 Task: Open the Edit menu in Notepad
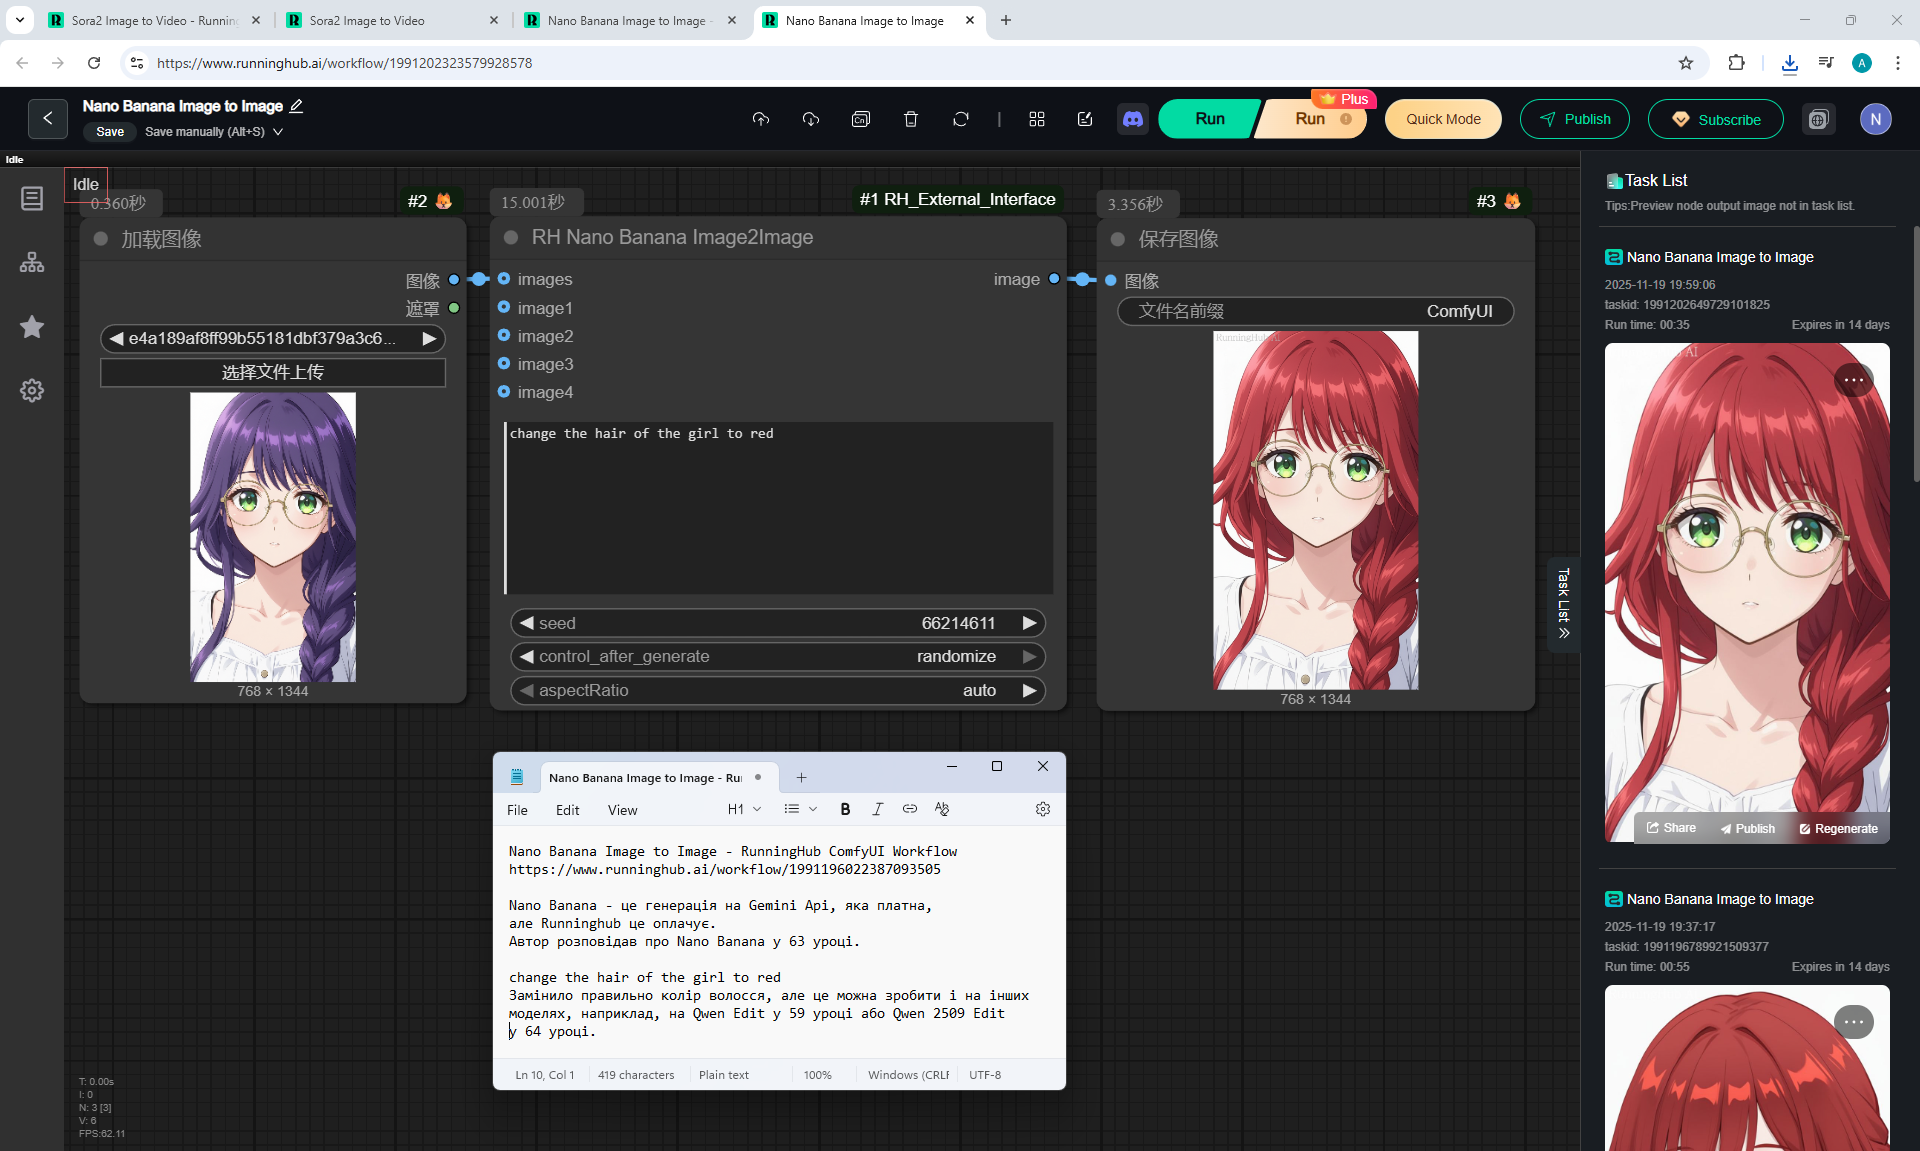567,810
